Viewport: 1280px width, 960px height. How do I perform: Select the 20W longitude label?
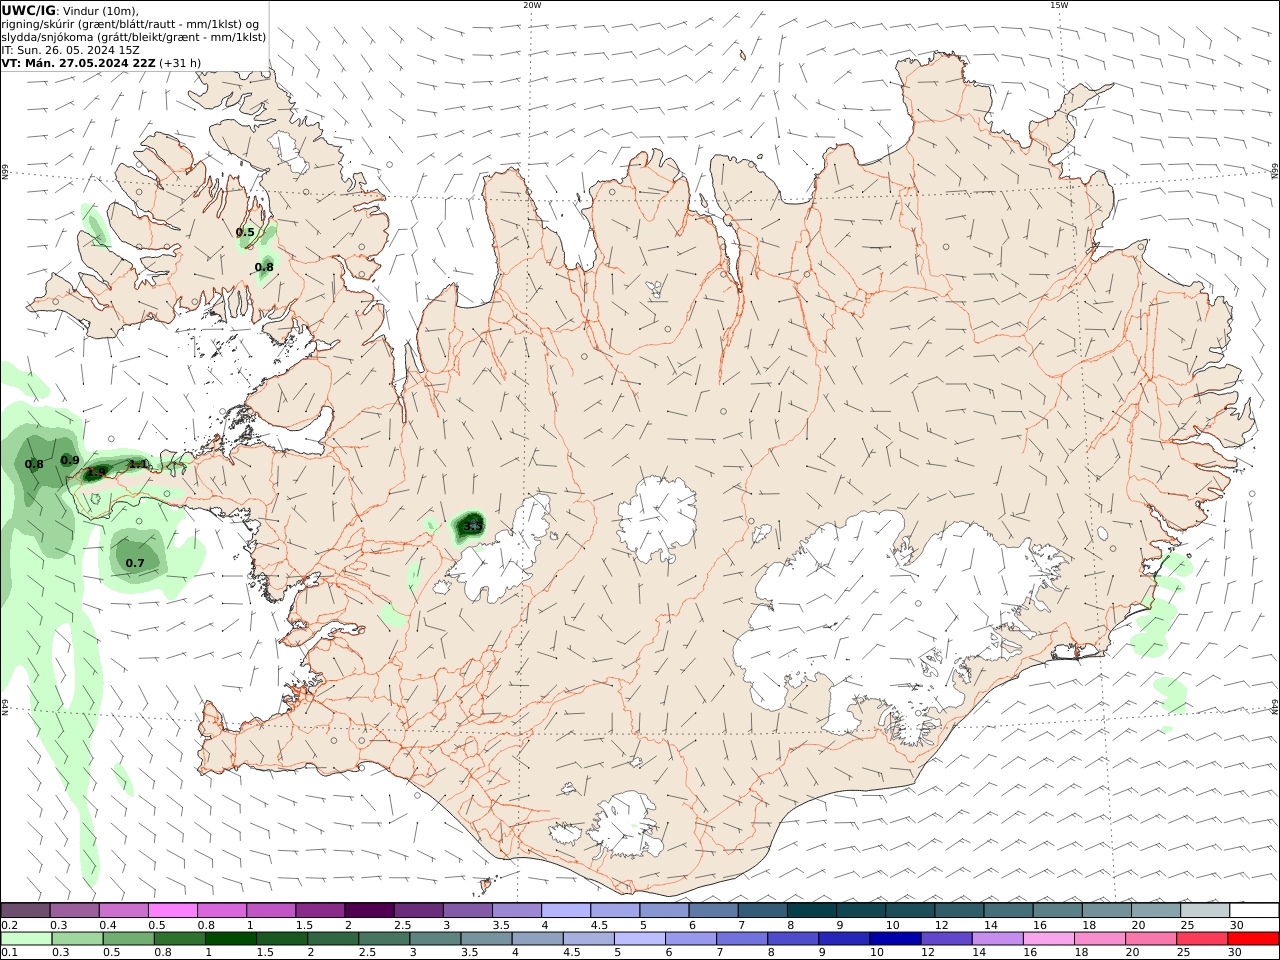coord(532,5)
